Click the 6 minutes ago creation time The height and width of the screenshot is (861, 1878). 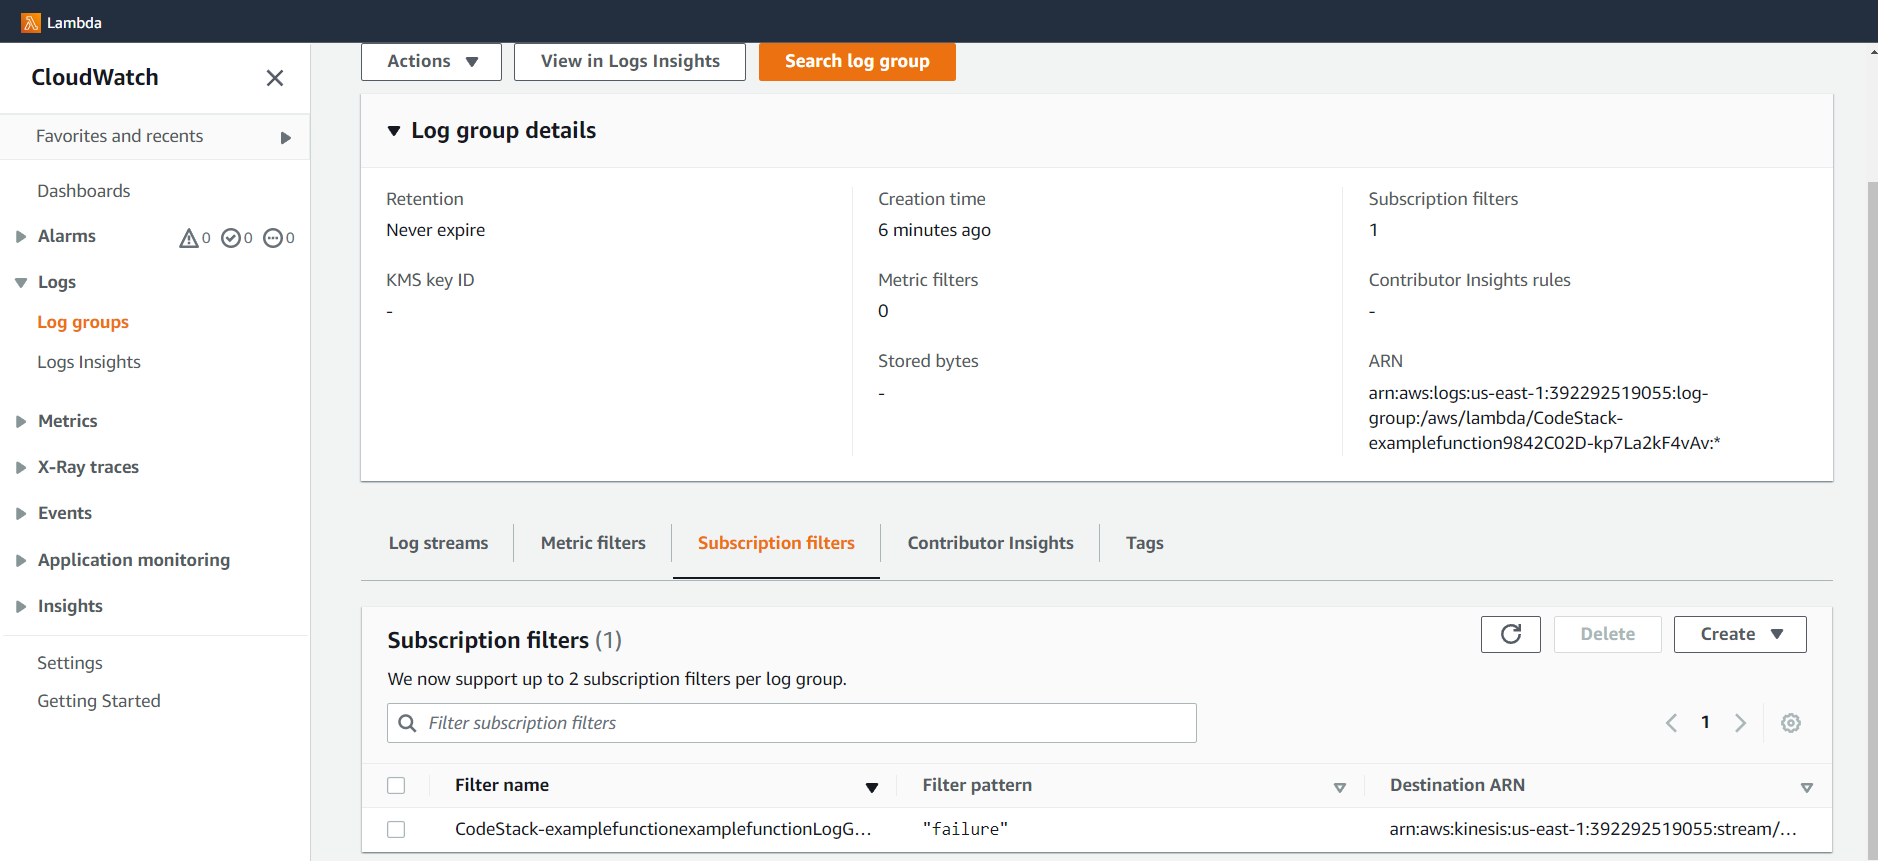click(934, 230)
